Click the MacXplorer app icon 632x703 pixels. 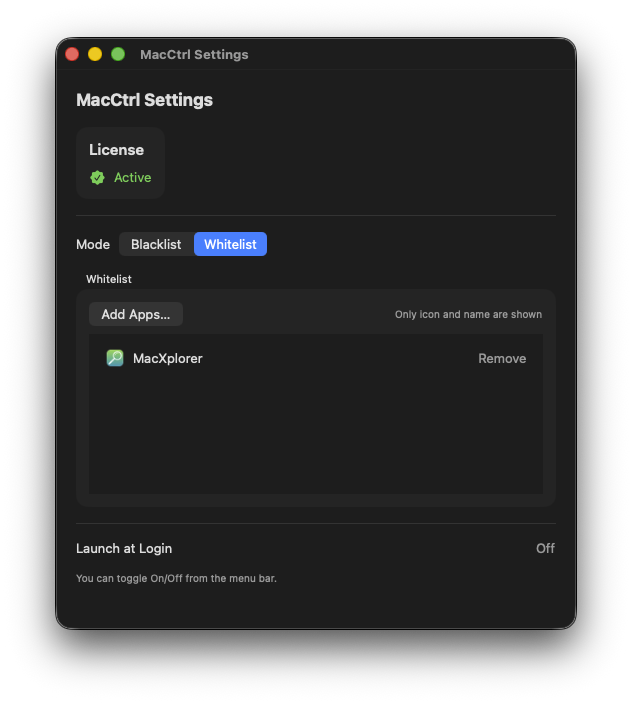click(115, 358)
